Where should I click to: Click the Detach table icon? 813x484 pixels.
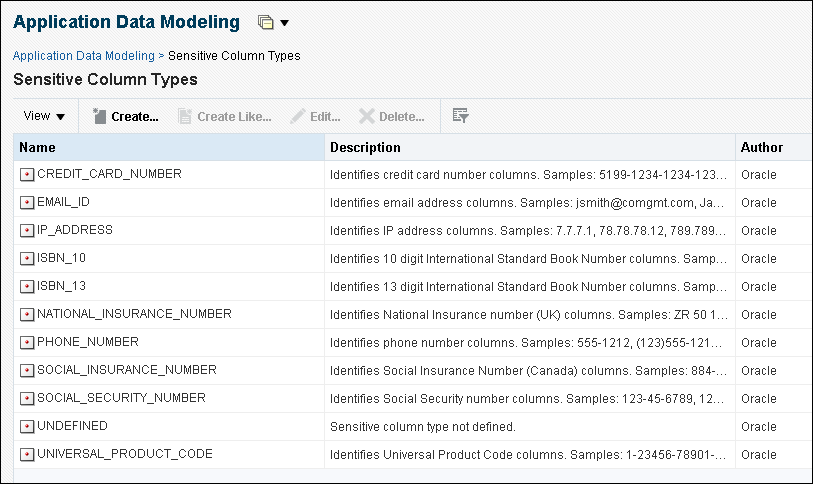(x=460, y=116)
